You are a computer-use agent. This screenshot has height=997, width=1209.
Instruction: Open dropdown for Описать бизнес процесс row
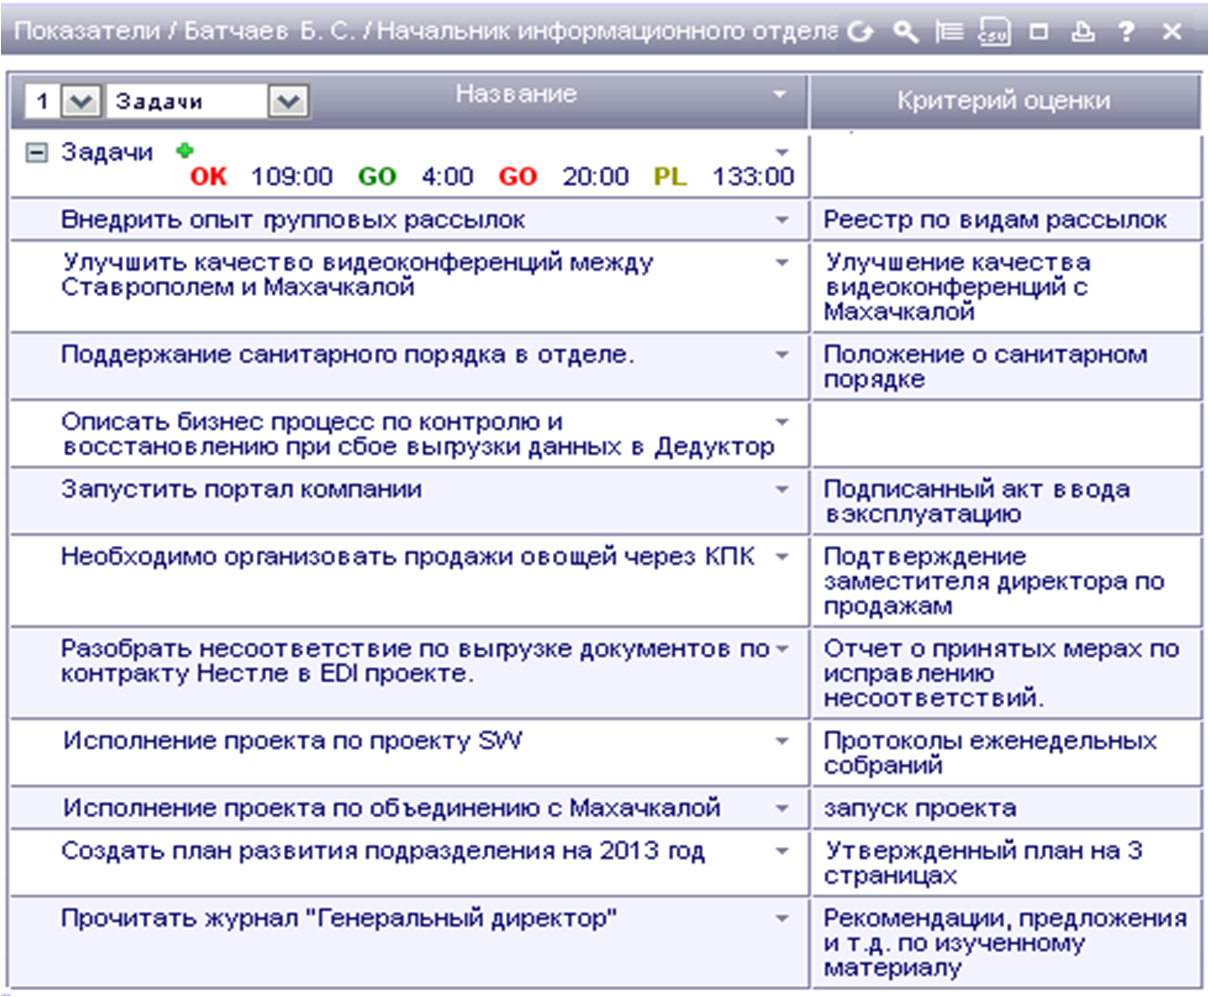click(x=783, y=422)
